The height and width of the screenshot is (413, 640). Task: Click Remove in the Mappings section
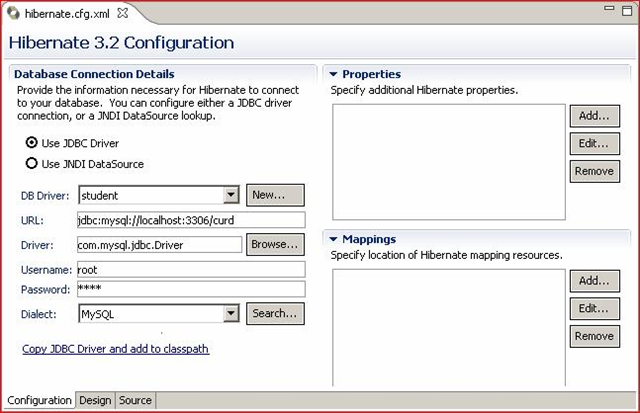(594, 336)
